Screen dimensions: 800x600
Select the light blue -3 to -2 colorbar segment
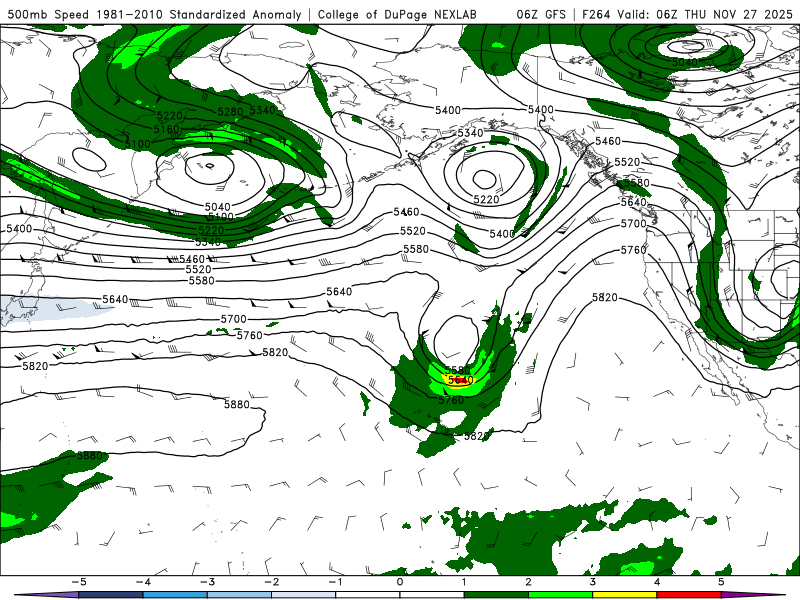pyautogui.click(x=239, y=595)
